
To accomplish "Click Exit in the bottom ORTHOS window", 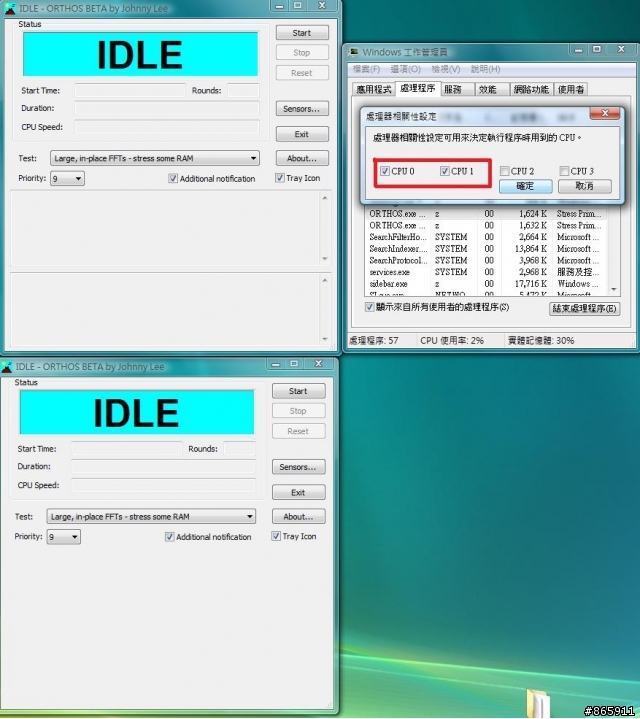I will pos(298,492).
